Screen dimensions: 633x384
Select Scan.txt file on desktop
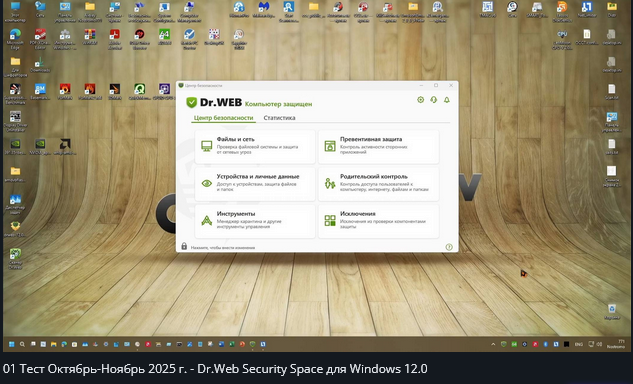point(612,92)
